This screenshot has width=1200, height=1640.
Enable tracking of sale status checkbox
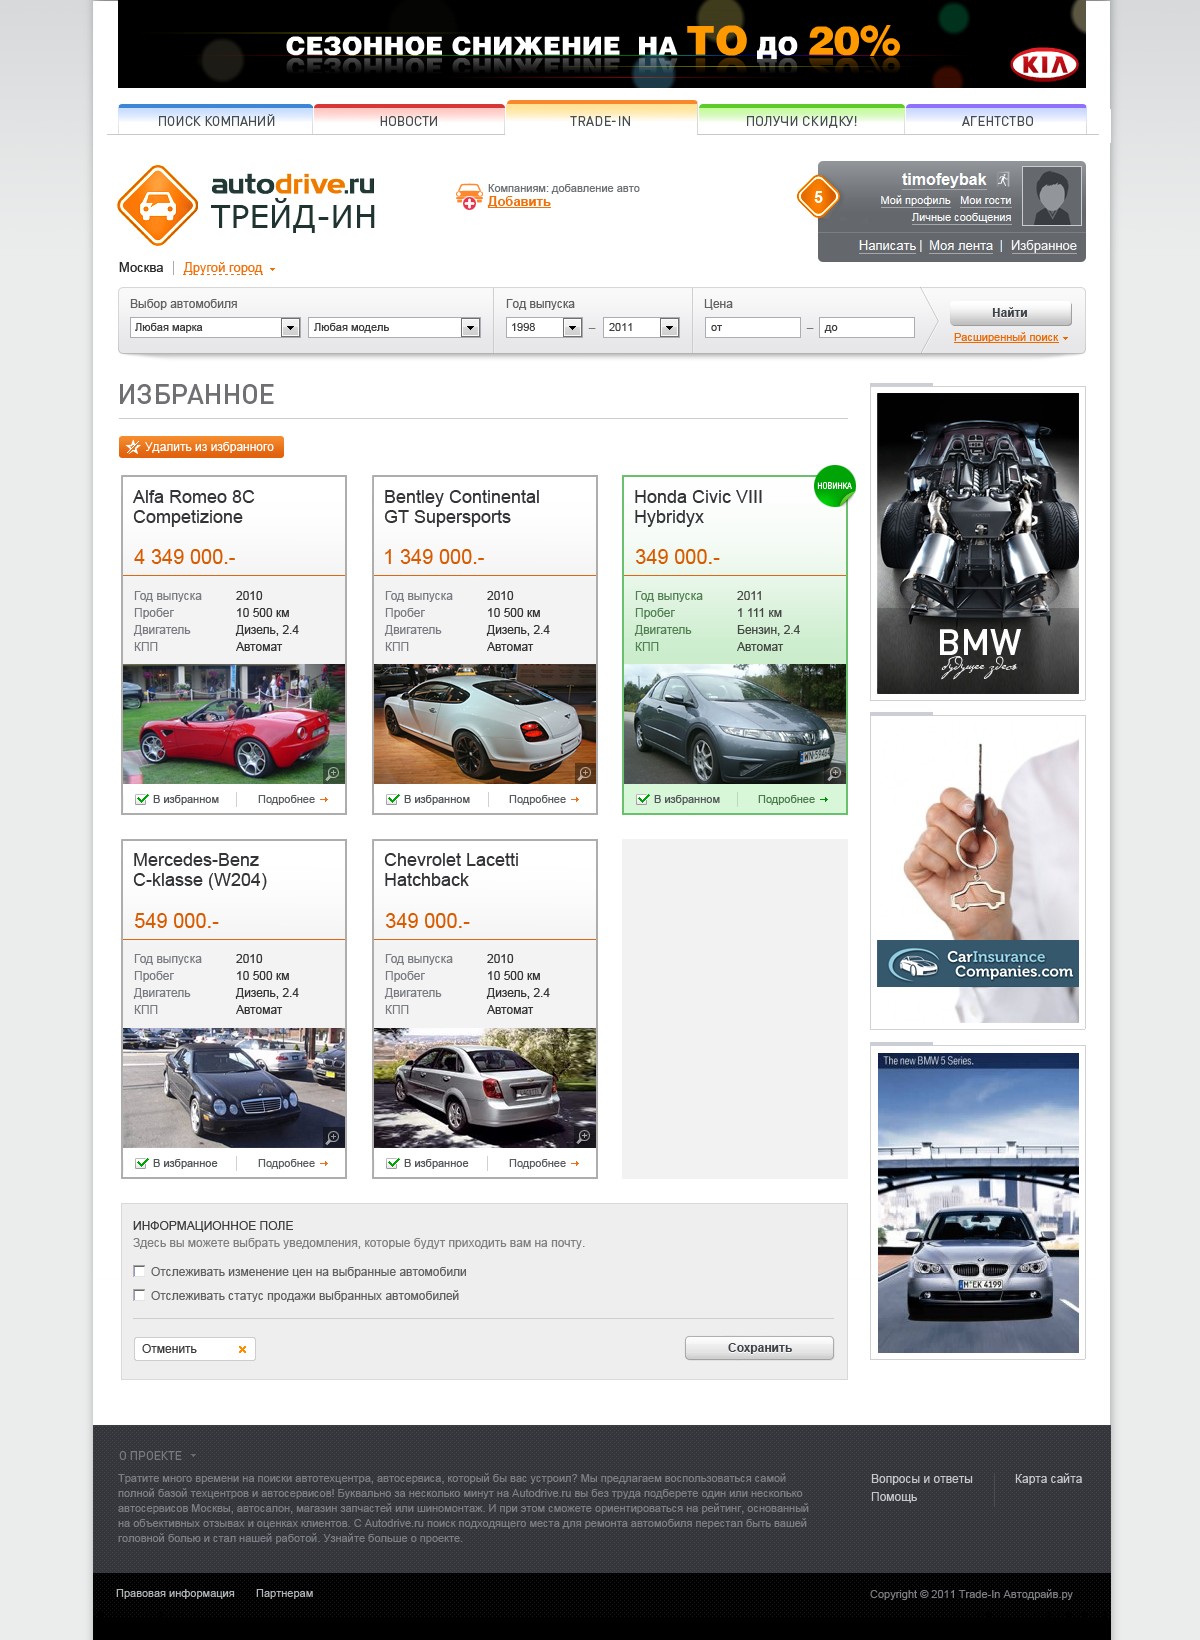[139, 1295]
